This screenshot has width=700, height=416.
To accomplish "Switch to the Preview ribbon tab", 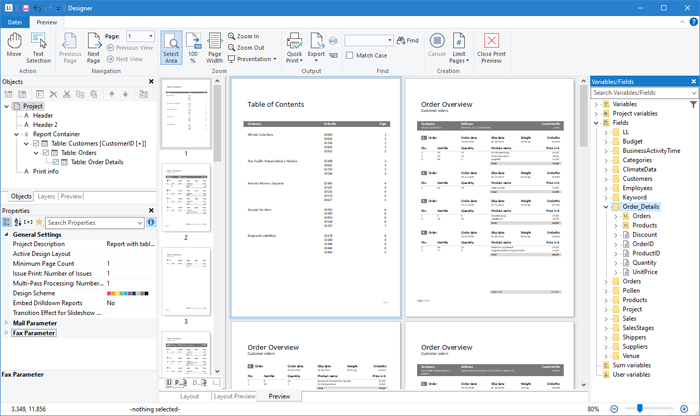I will (x=47, y=22).
